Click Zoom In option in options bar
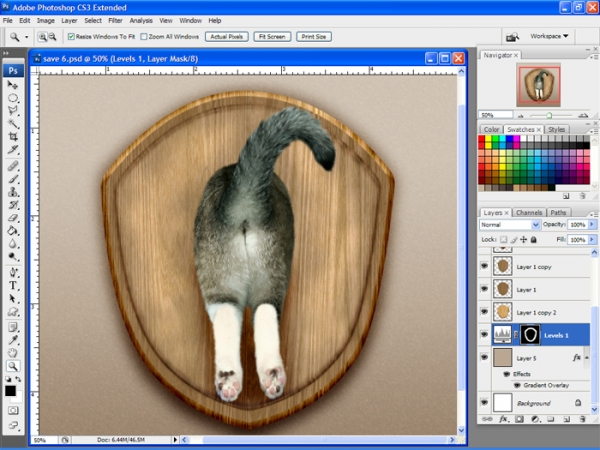Screen dimensions: 600x450 (42, 37)
